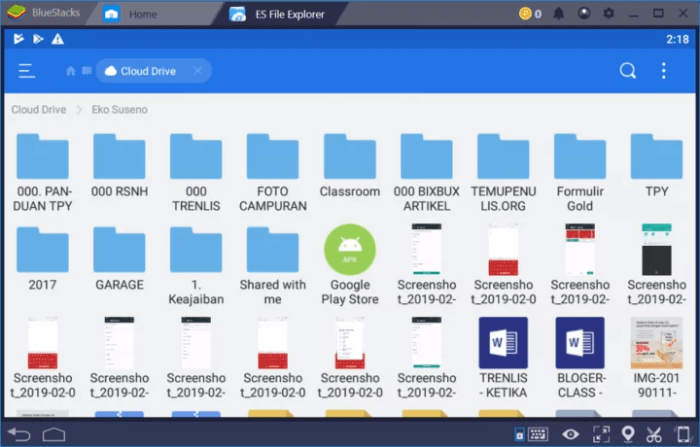700x447 pixels.
Task: Click Eko Suseno breadcrumb
Action: (x=119, y=110)
